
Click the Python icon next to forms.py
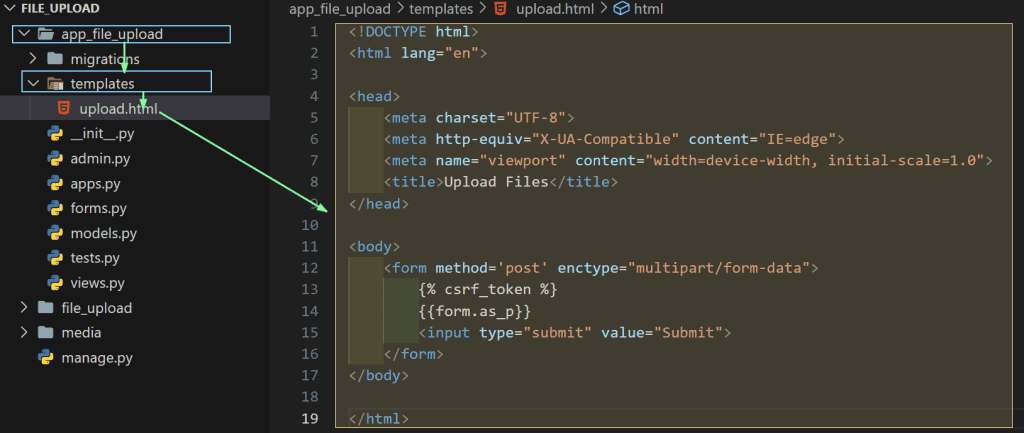coord(55,208)
